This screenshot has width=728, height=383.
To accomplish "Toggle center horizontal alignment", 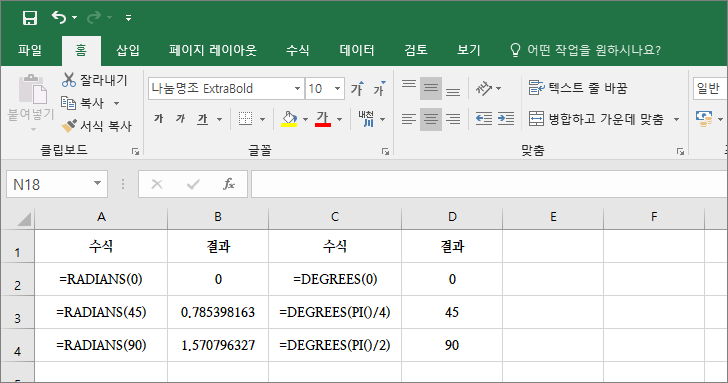I will (431, 119).
